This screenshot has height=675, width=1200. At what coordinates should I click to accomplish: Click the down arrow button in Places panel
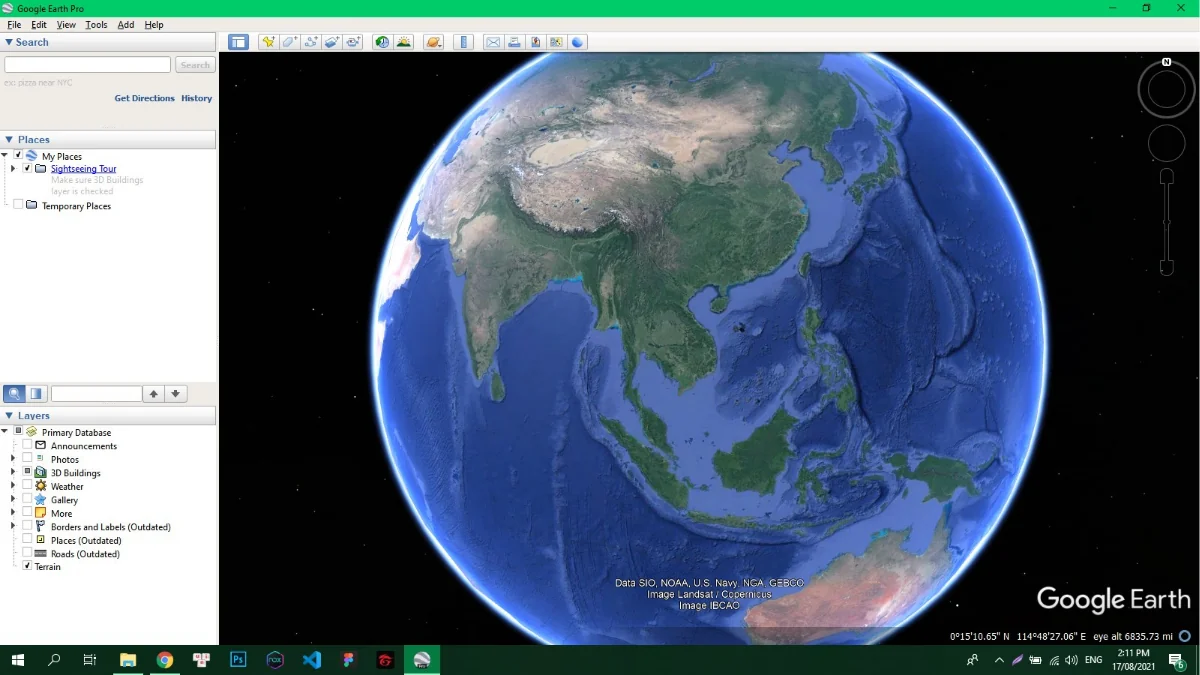[x=176, y=394]
